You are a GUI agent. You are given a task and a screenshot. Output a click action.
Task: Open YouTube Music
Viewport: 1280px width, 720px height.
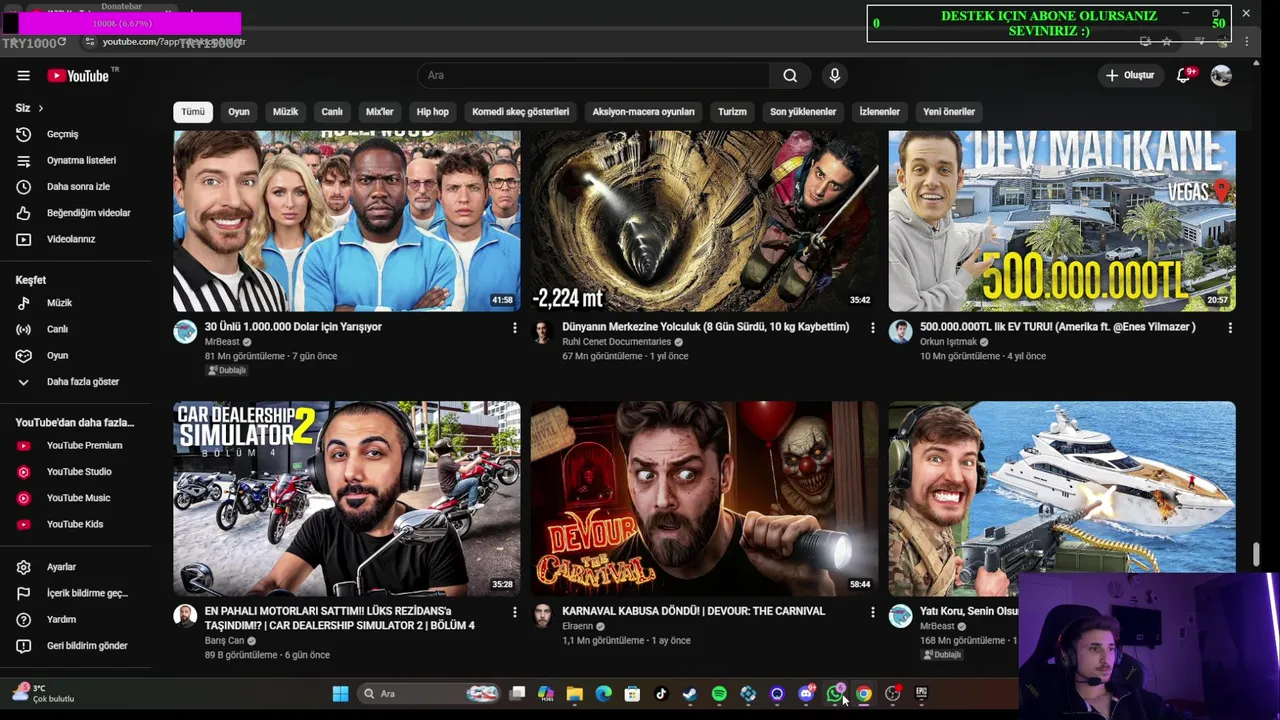(76, 497)
